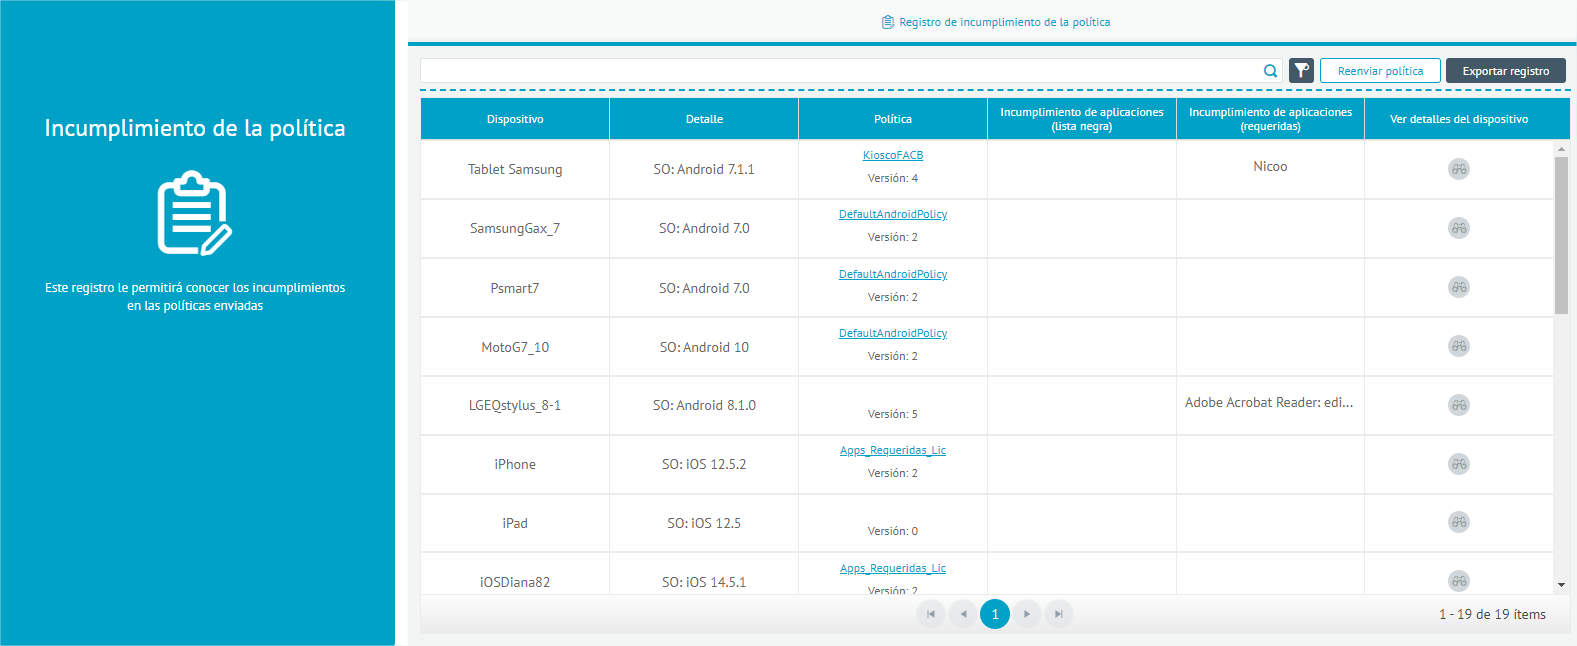Go to last page of results
The width and height of the screenshot is (1577, 646).
(x=1059, y=614)
